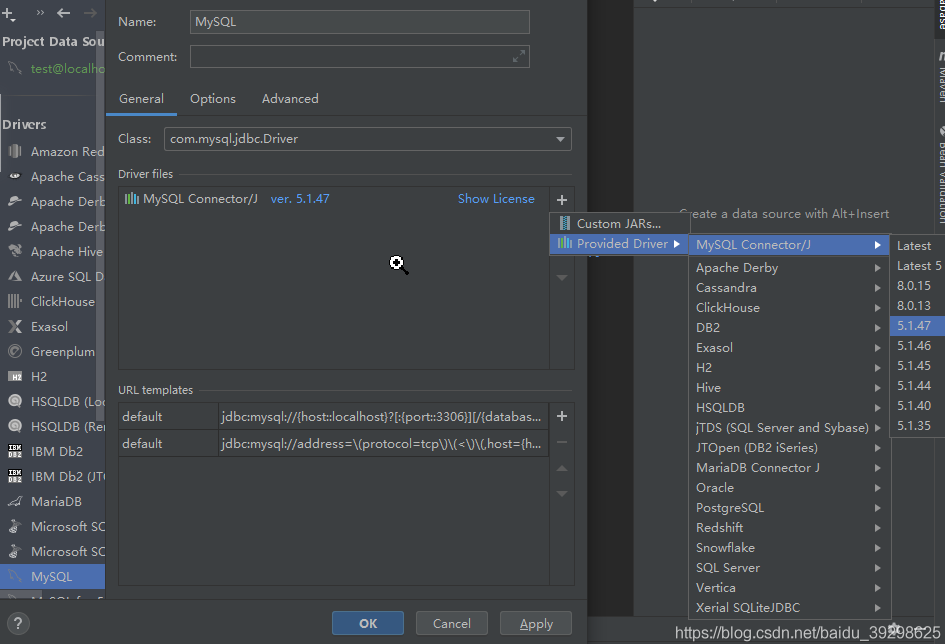Add a driver file with plus icon
The height and width of the screenshot is (644, 945).
tap(562, 199)
